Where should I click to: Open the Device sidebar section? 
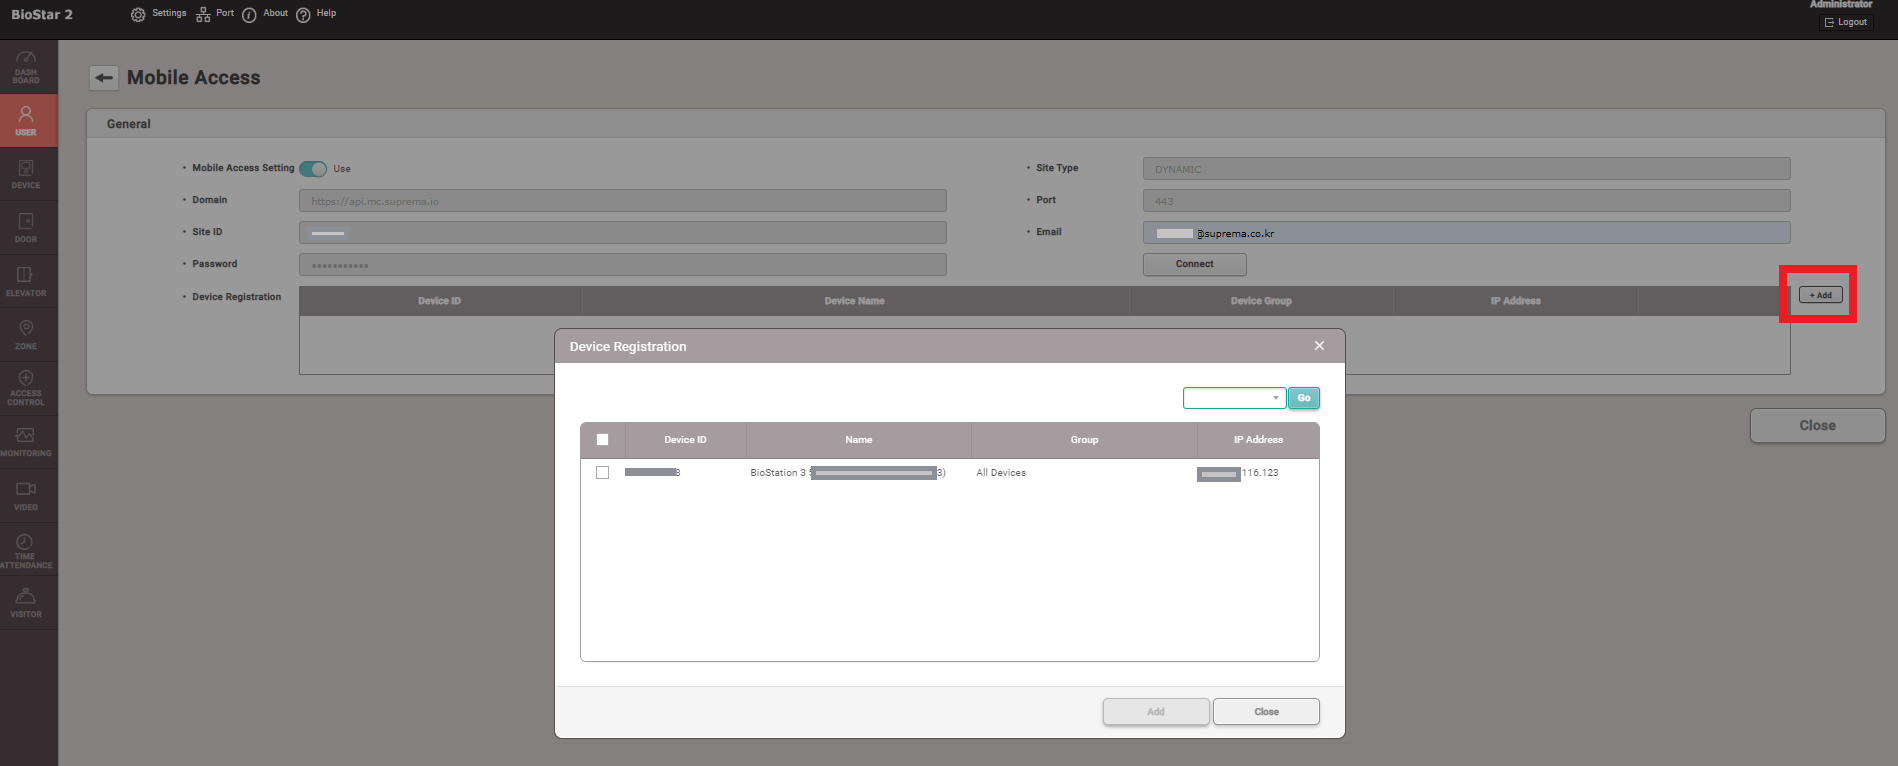tap(27, 174)
